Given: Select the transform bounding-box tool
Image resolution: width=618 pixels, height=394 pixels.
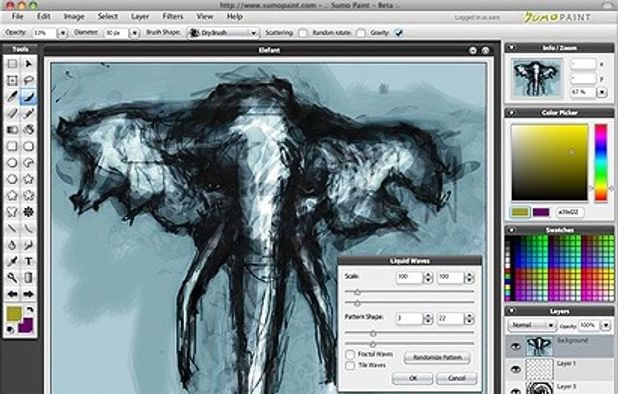Looking at the screenshot, I should [x=12, y=80].
